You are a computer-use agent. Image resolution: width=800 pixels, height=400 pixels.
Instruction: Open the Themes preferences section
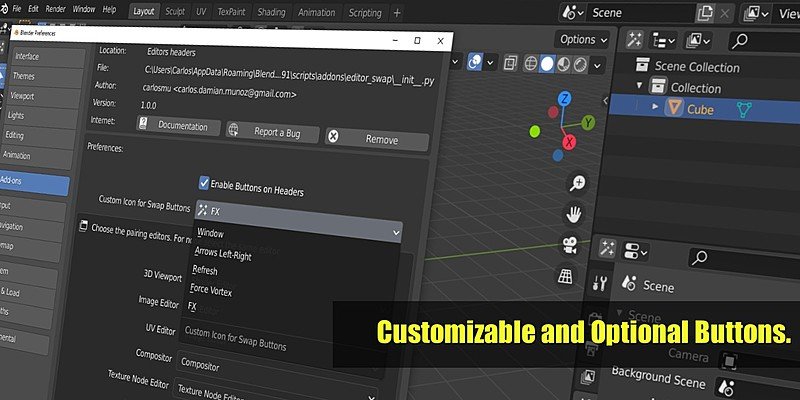pos(46,77)
